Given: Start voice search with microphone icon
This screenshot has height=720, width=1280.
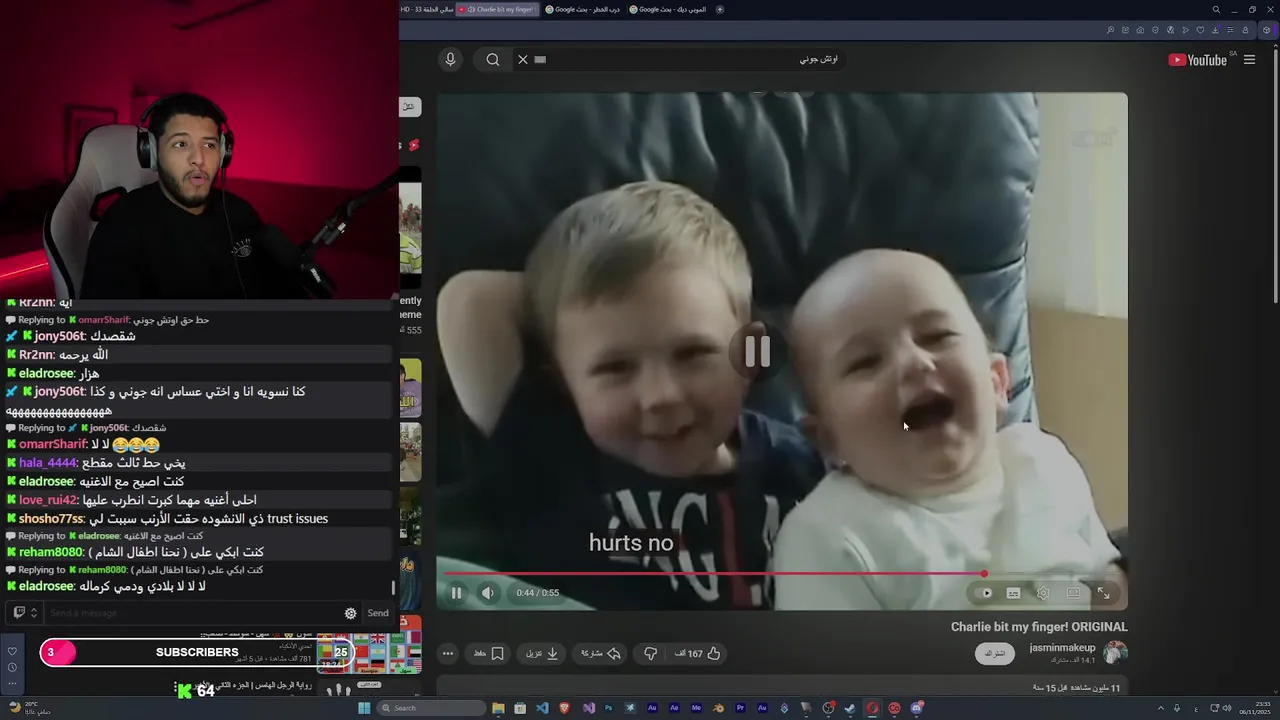Looking at the screenshot, I should 450,60.
